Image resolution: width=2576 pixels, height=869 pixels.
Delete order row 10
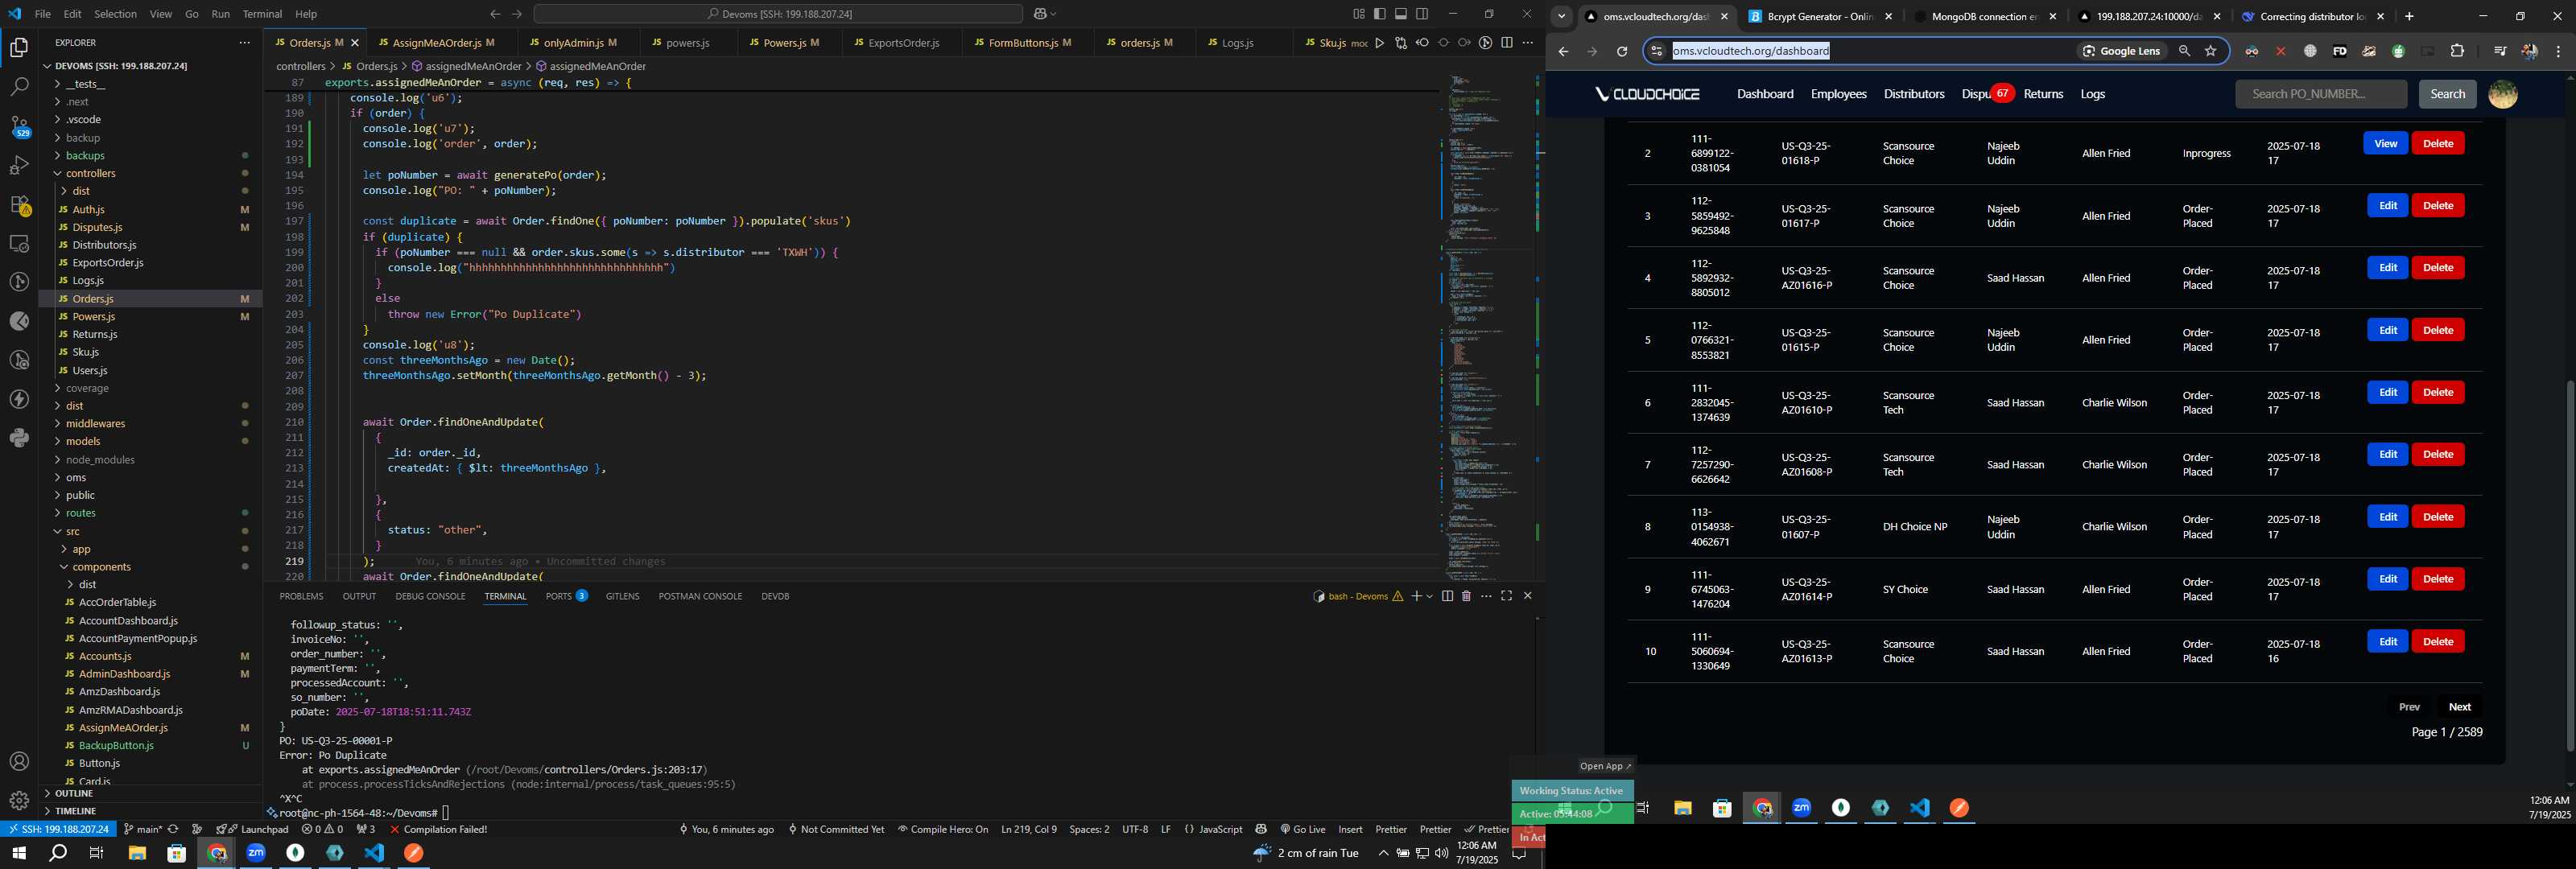pos(2437,642)
